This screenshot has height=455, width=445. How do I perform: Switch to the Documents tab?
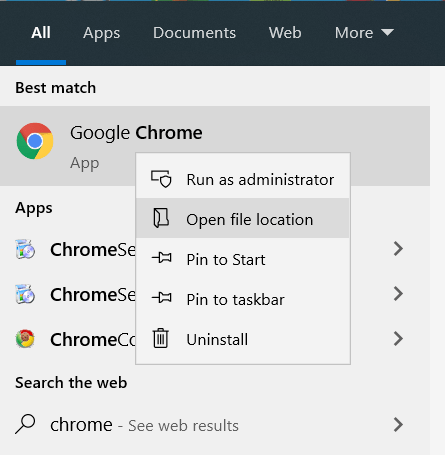click(x=194, y=33)
